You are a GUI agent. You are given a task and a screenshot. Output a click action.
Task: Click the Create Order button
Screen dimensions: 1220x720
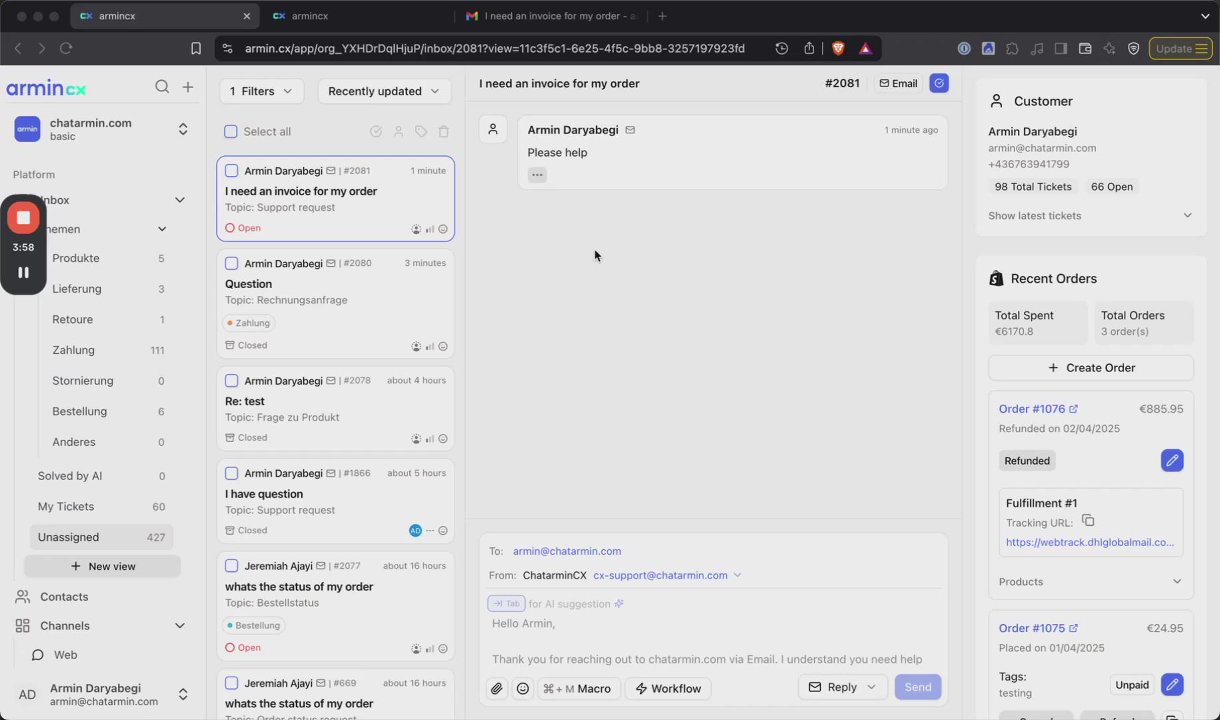(x=1091, y=368)
